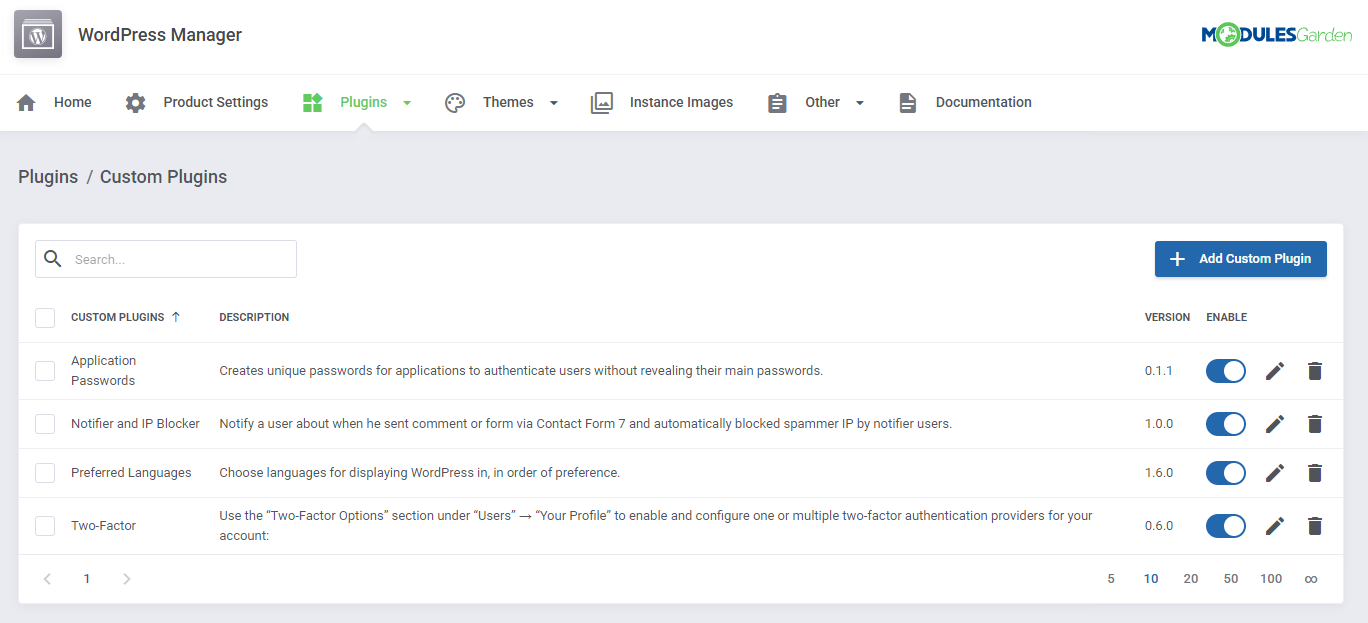The image size is (1368, 623).
Task: Select the Instance Images icon
Action: [601, 101]
